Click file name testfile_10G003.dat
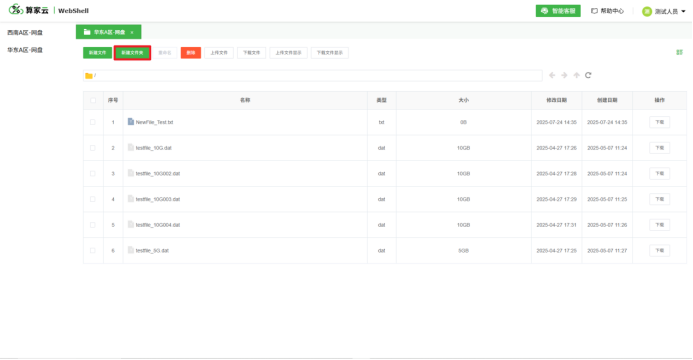 pos(158,199)
